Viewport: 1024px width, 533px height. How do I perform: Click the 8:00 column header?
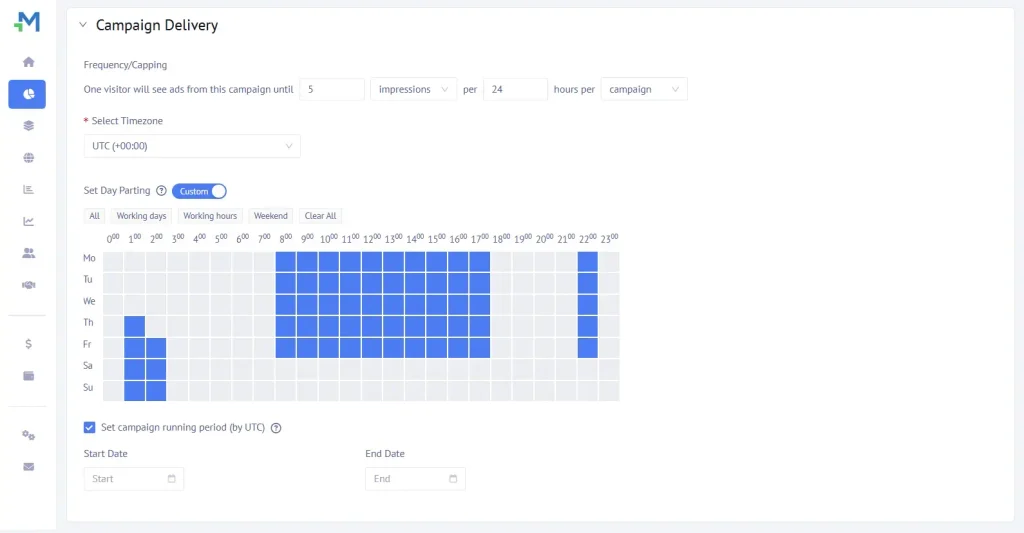pyautogui.click(x=286, y=239)
